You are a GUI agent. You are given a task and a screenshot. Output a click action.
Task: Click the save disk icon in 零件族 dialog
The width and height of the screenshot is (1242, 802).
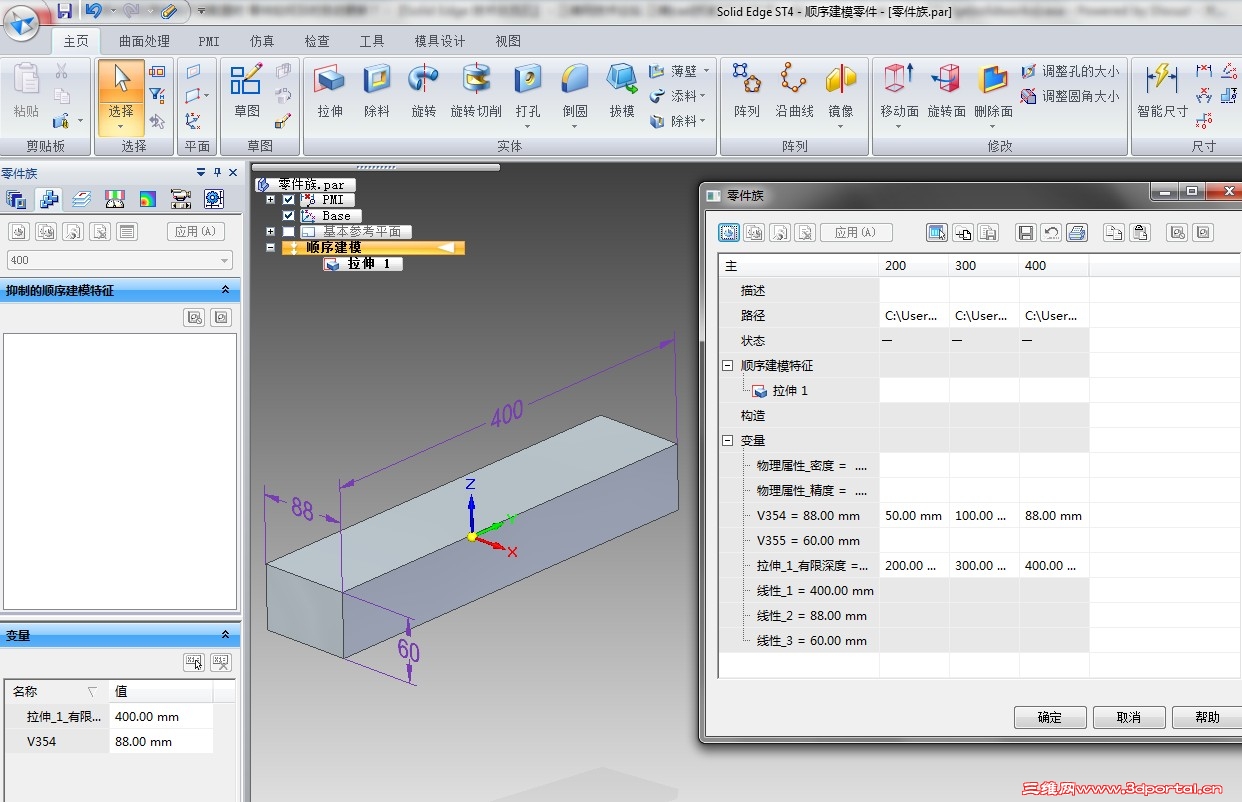pos(1025,232)
